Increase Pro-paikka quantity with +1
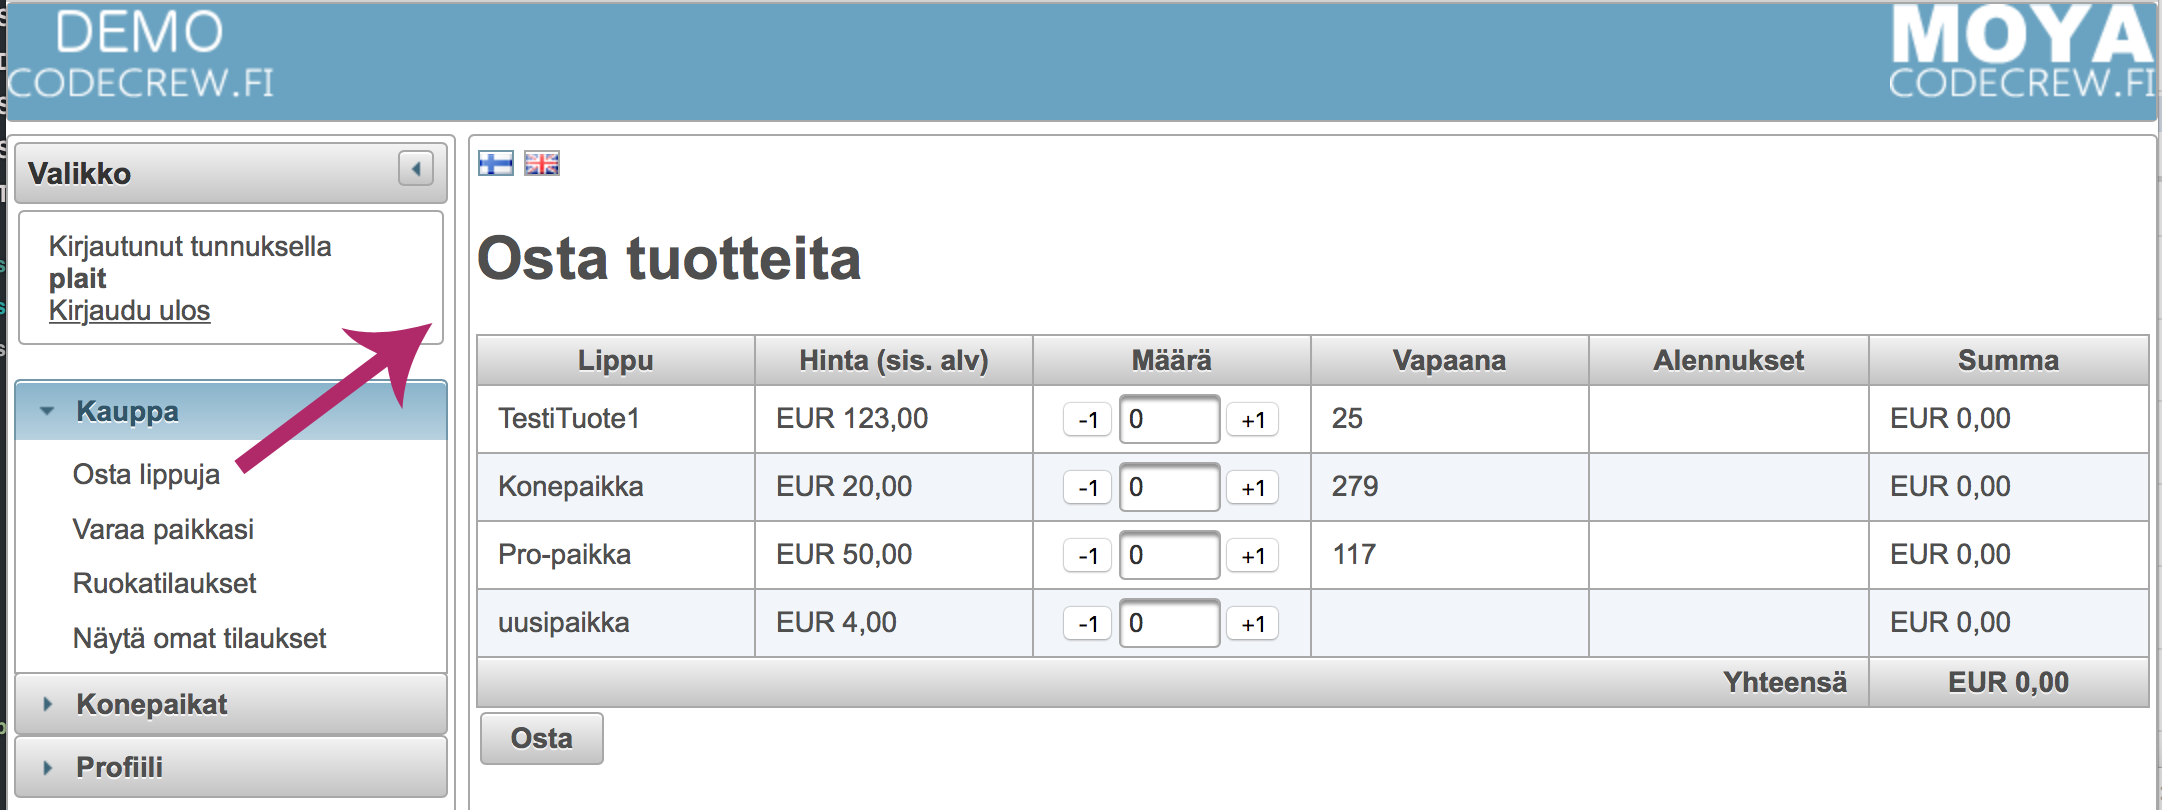2162x810 pixels. [x=1253, y=556]
